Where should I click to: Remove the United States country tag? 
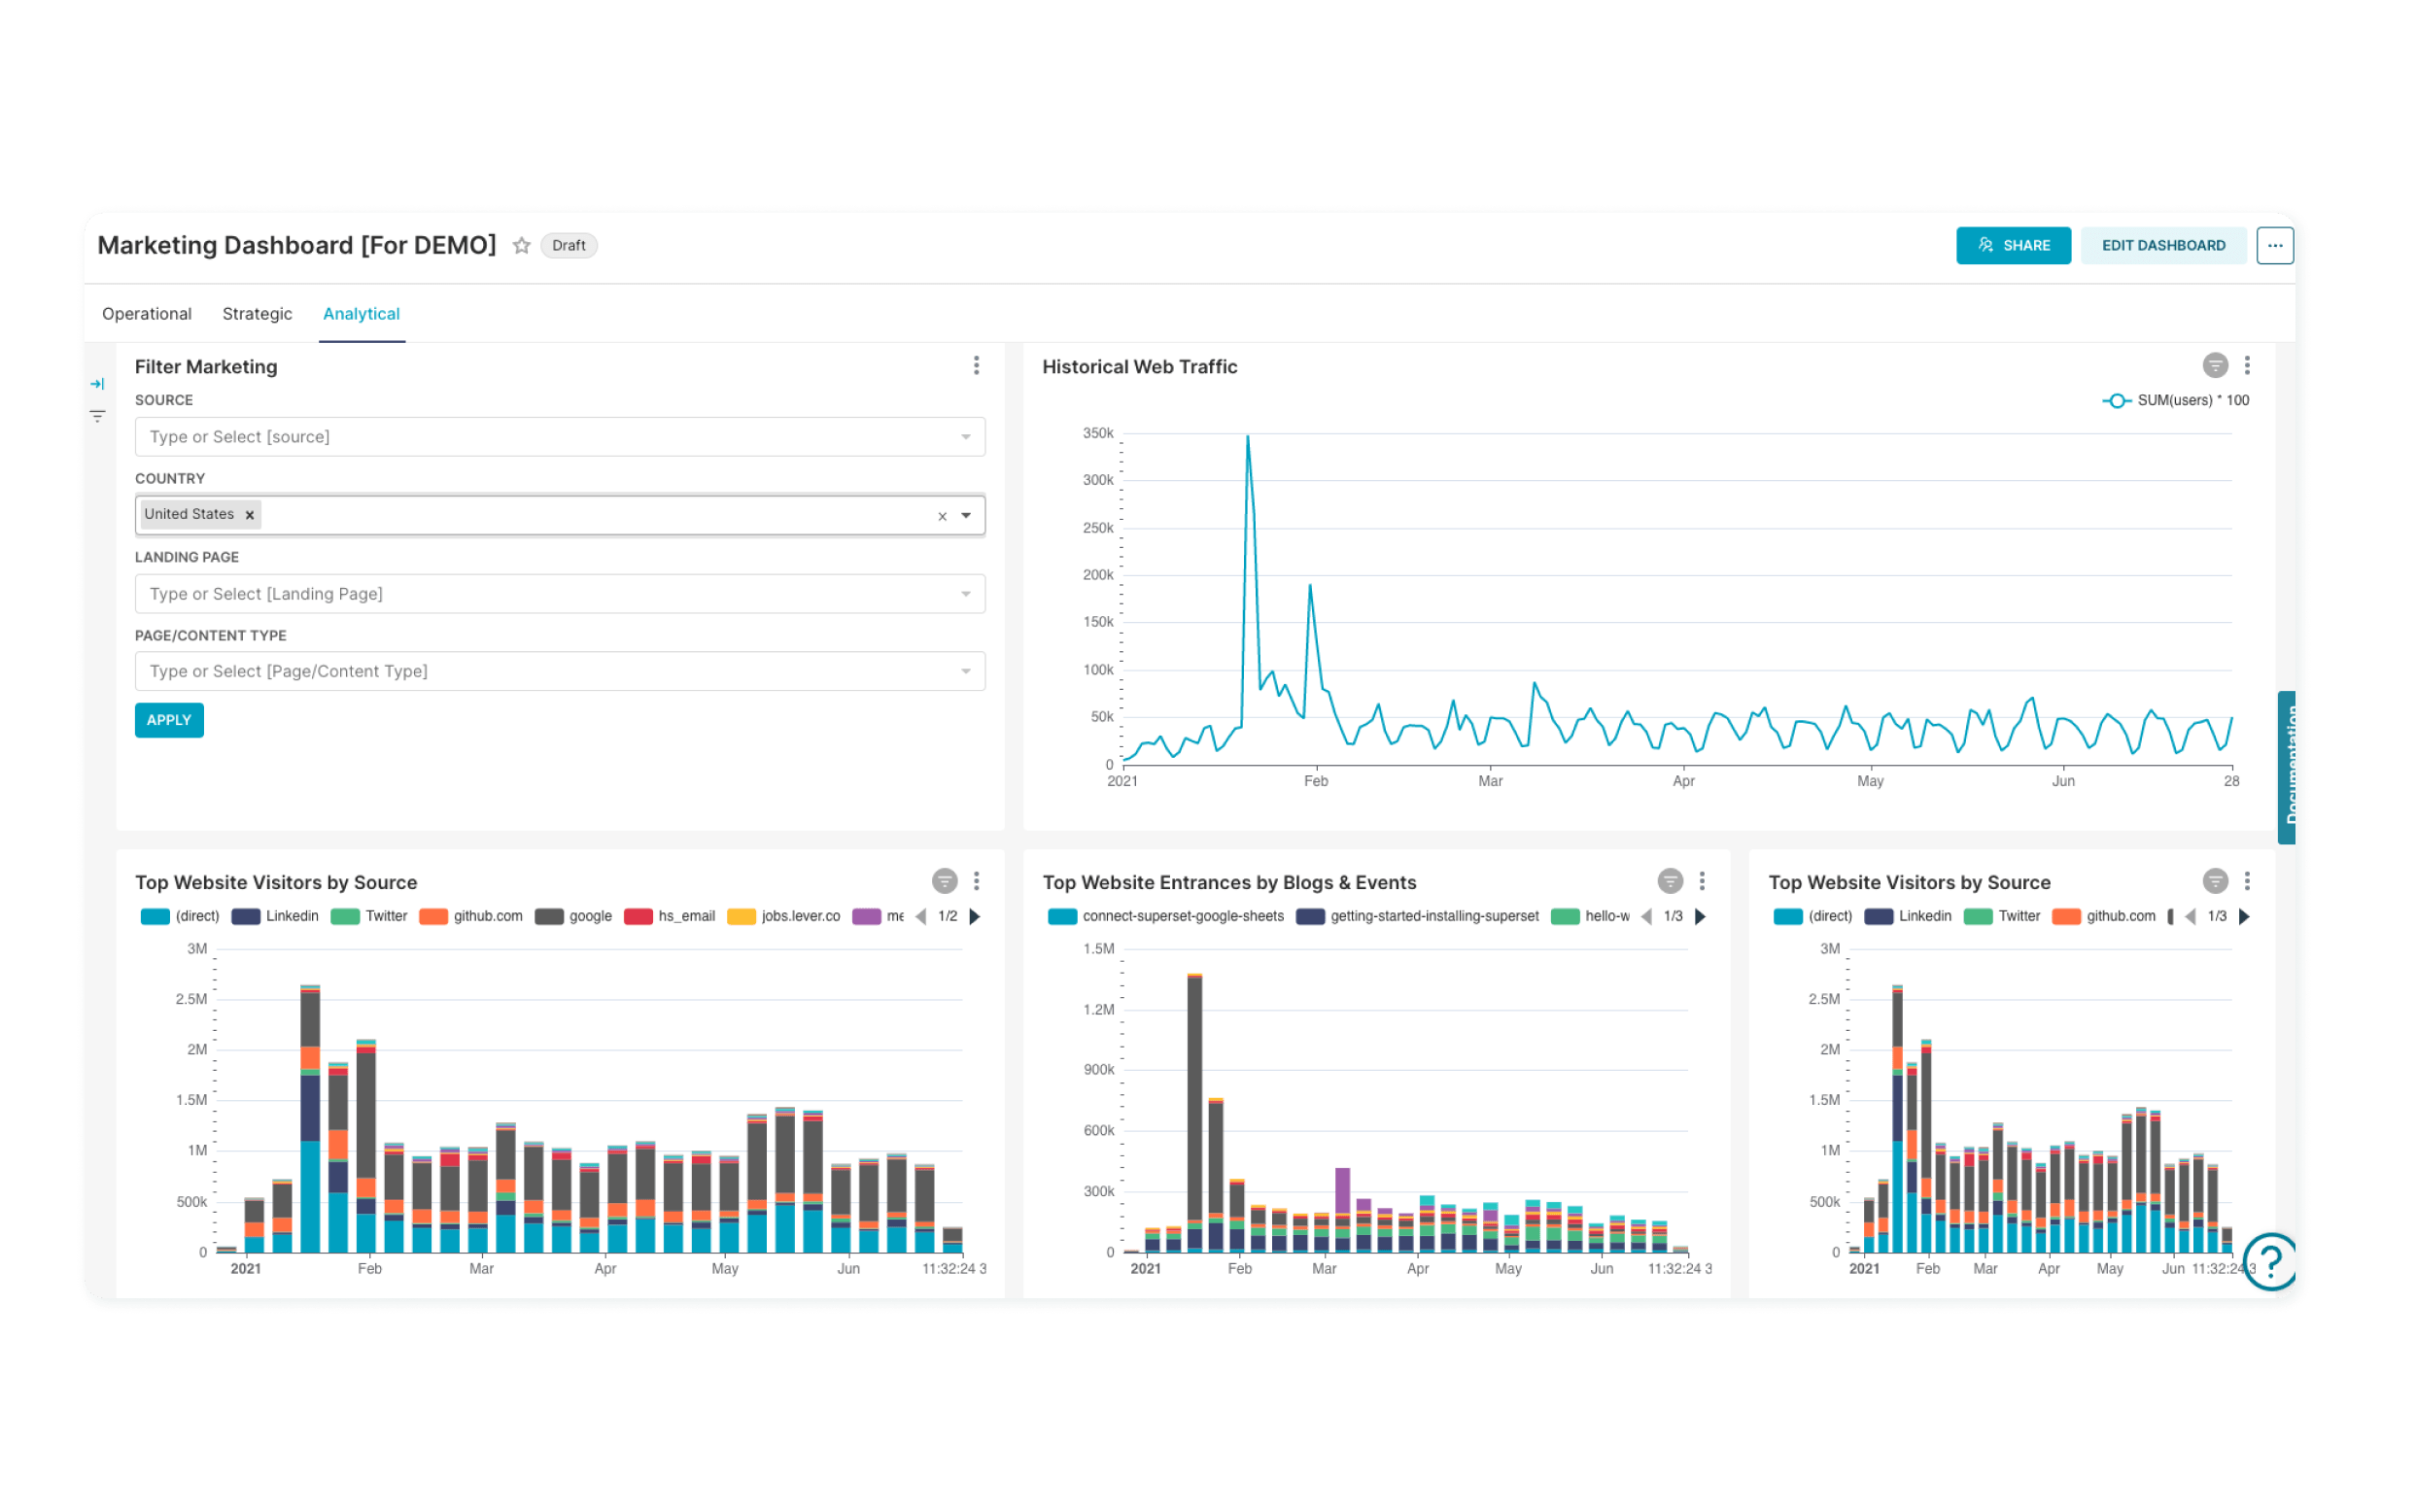(x=250, y=515)
